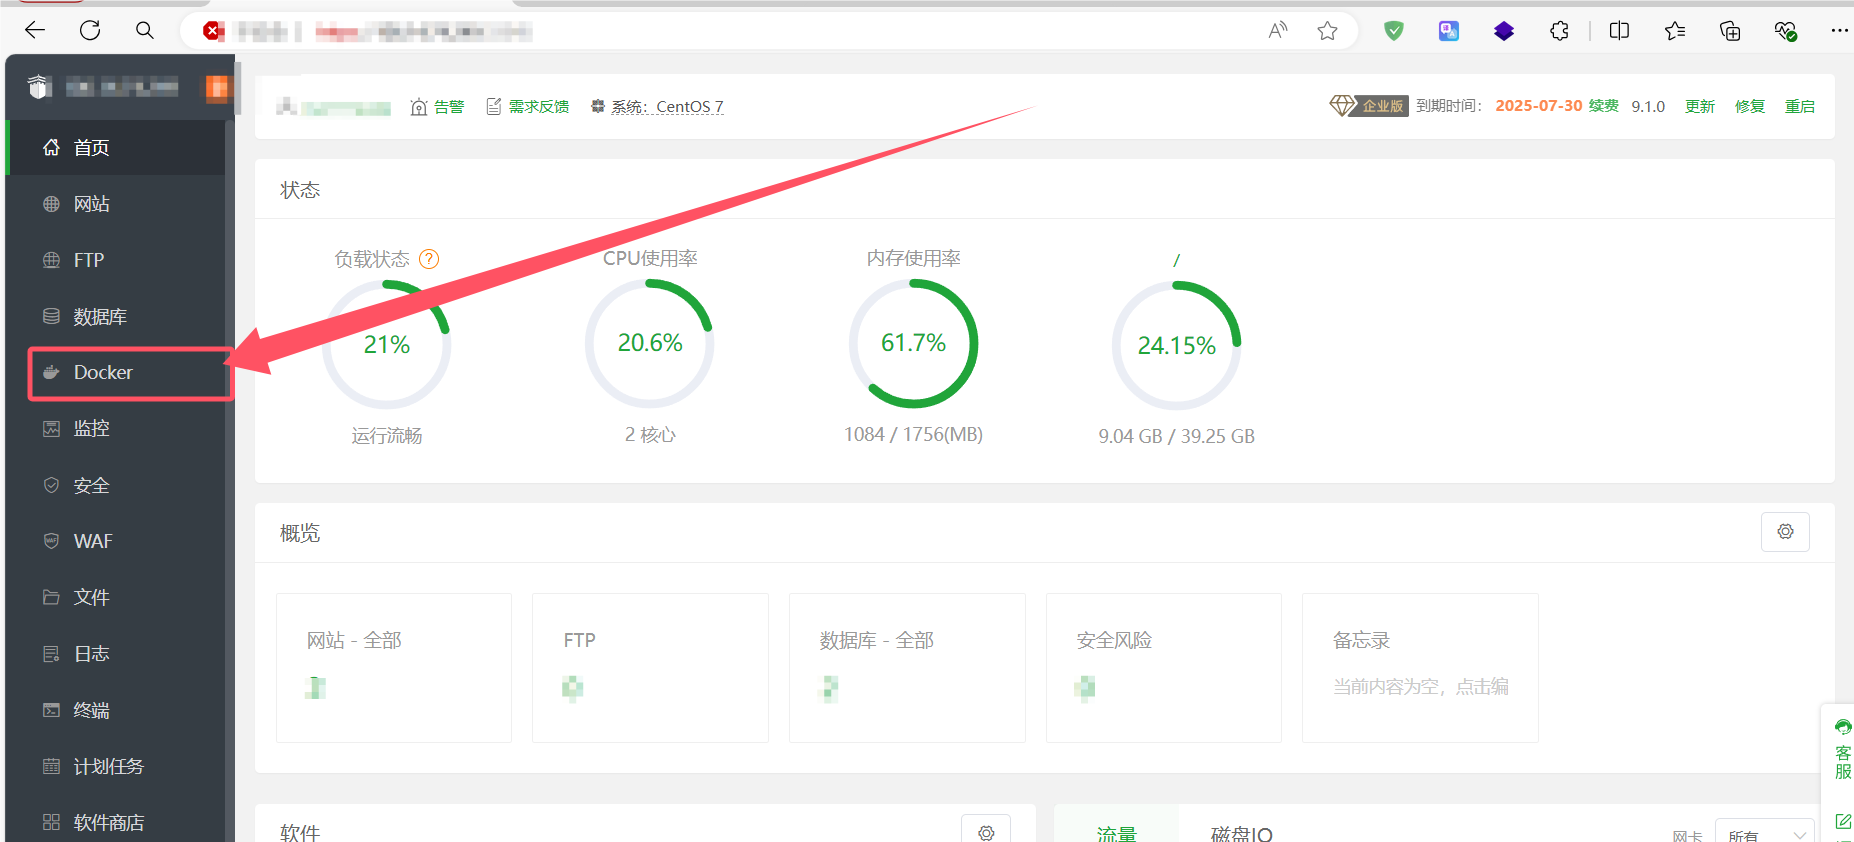Viewport: 1854px width, 842px height.
Task: Click the 安全 shield icon in sidebar
Action: pyautogui.click(x=51, y=485)
